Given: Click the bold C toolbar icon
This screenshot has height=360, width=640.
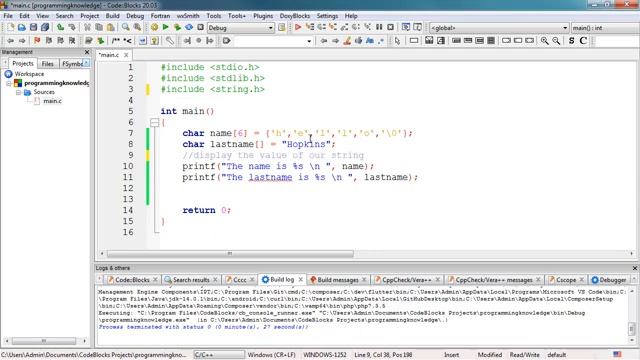Looking at the screenshot, I should tap(583, 40).
